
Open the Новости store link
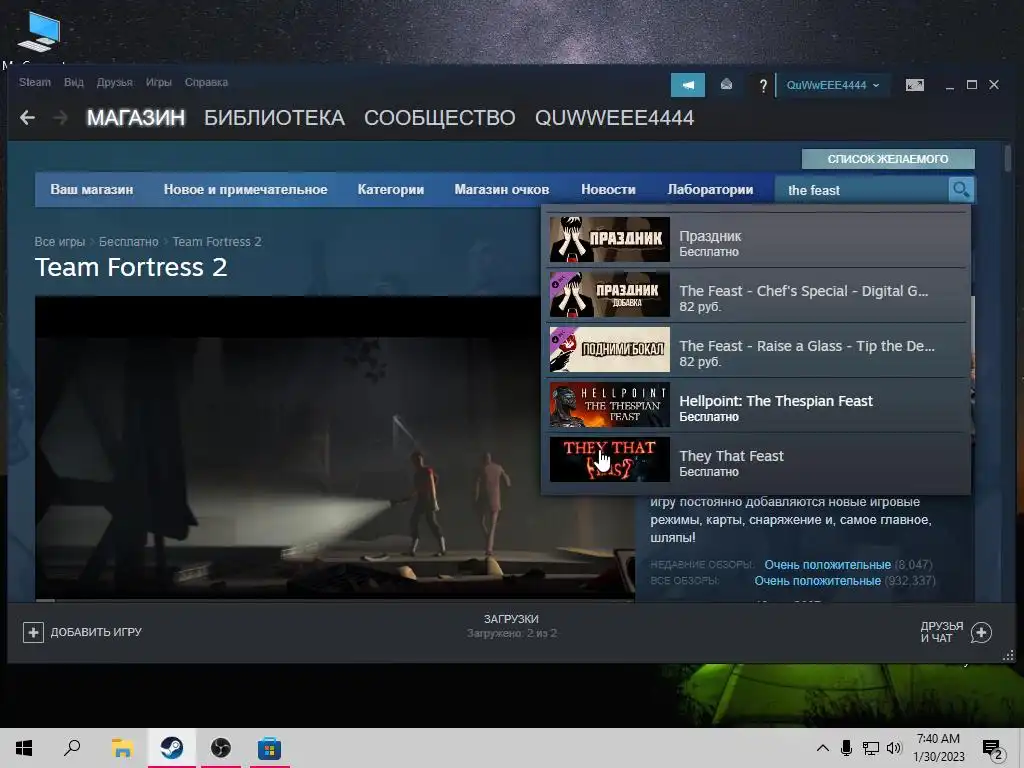click(x=608, y=189)
